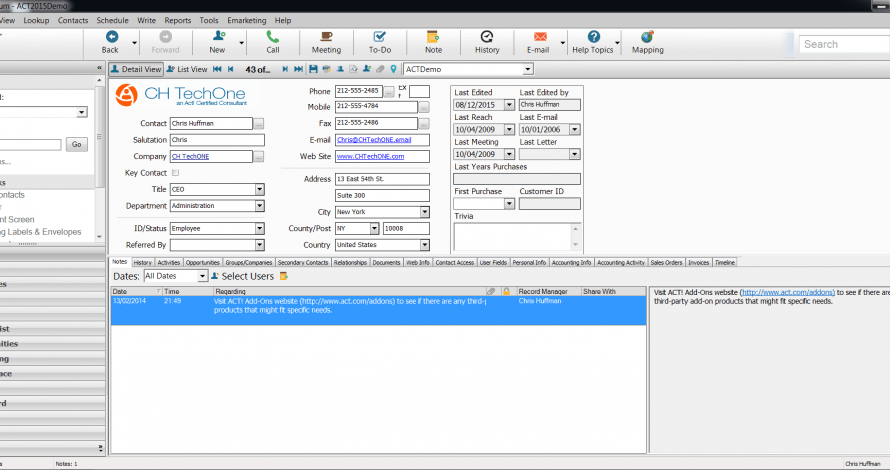Image resolution: width=890 pixels, height=470 pixels.
Task: Click the New contact icon
Action: pyautogui.click(x=219, y=37)
